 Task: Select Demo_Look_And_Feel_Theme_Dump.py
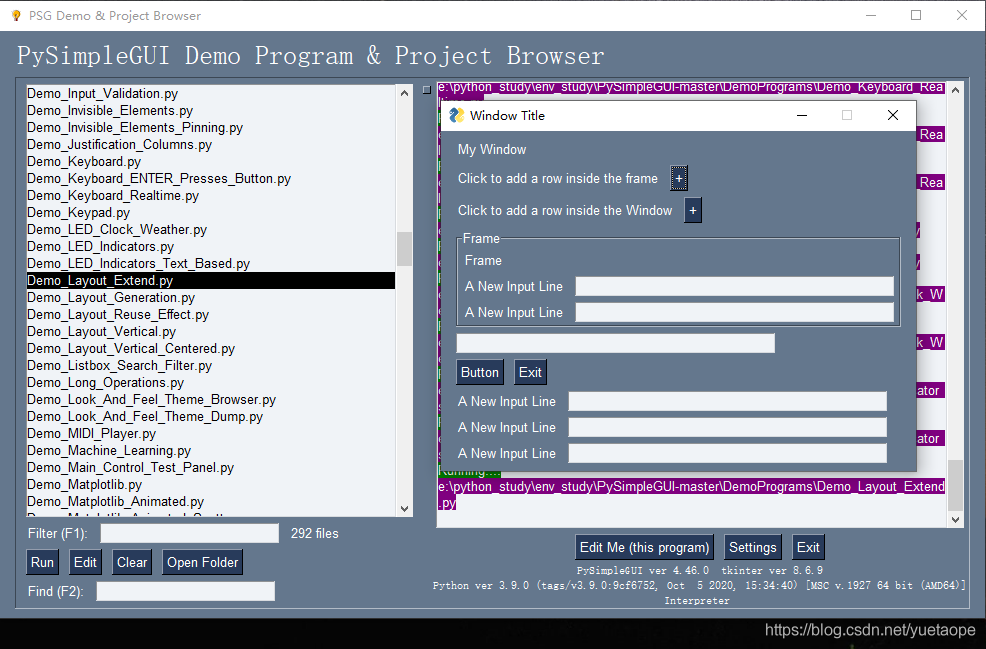tap(211, 416)
